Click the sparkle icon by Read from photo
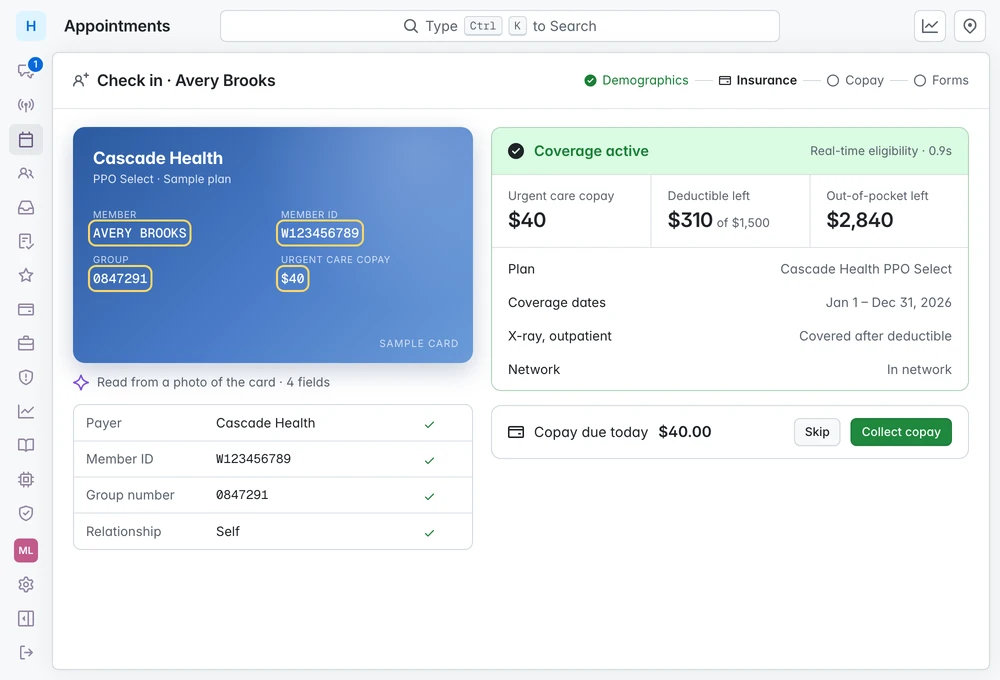This screenshot has height=680, width=1000. pyautogui.click(x=81, y=382)
